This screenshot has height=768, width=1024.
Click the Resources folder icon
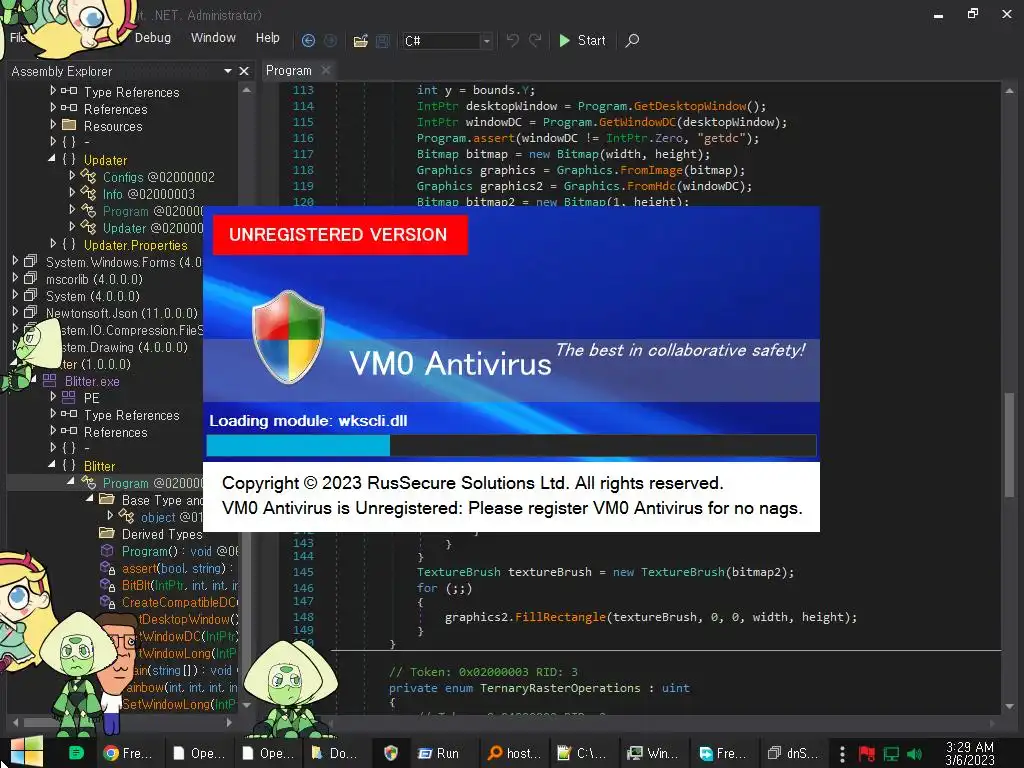point(69,125)
